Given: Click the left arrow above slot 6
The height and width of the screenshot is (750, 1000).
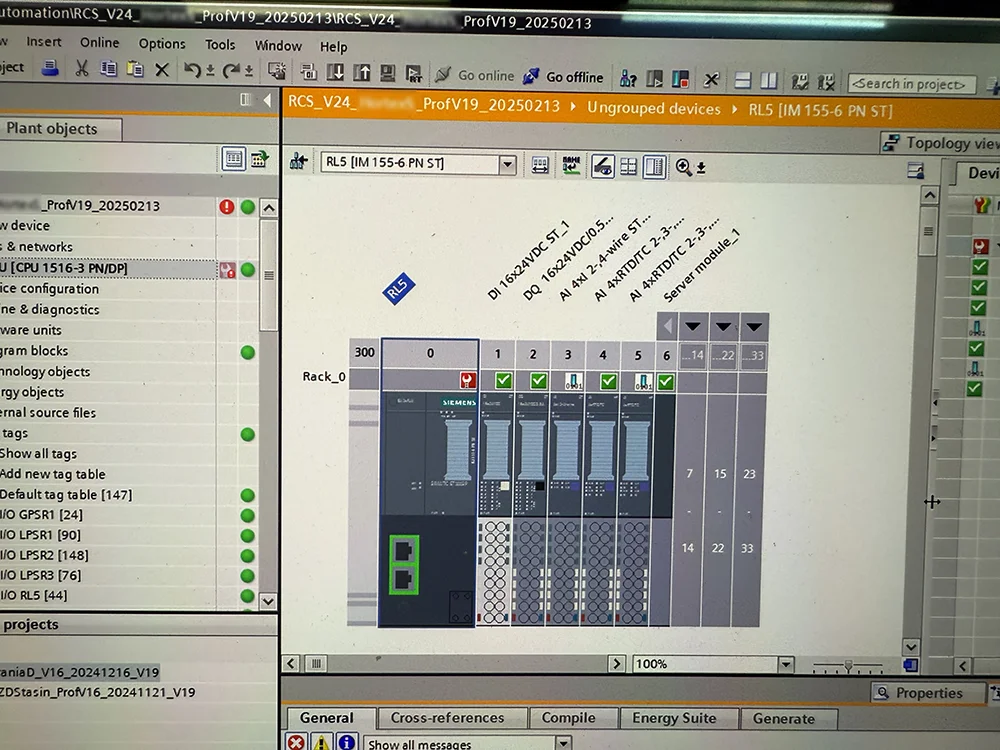Looking at the screenshot, I should click(x=667, y=327).
